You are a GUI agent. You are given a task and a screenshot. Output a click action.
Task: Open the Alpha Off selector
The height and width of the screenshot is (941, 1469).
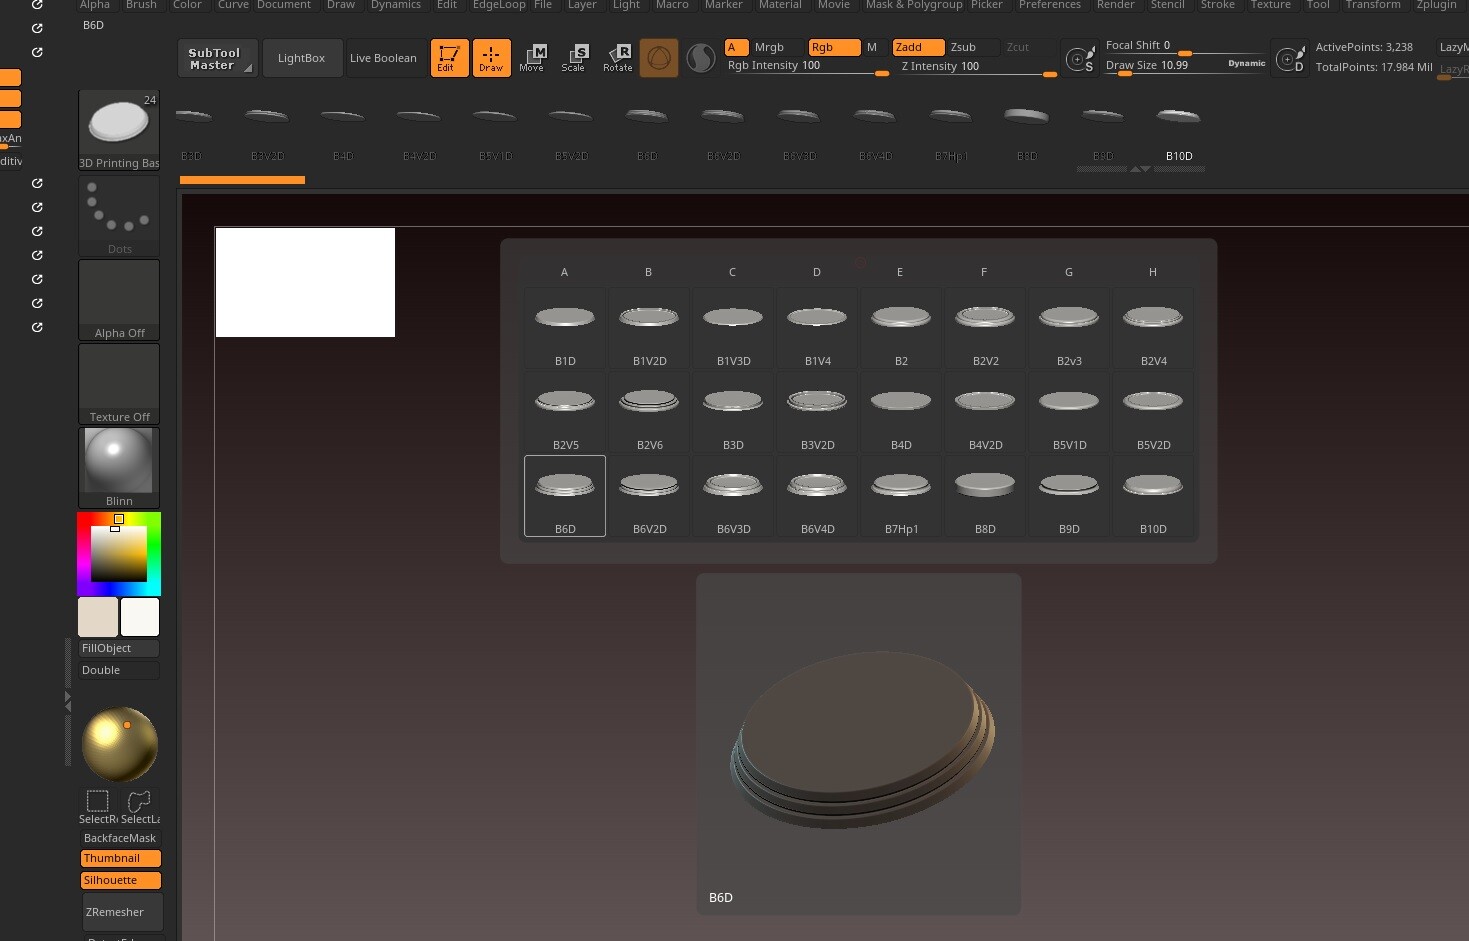(119, 300)
